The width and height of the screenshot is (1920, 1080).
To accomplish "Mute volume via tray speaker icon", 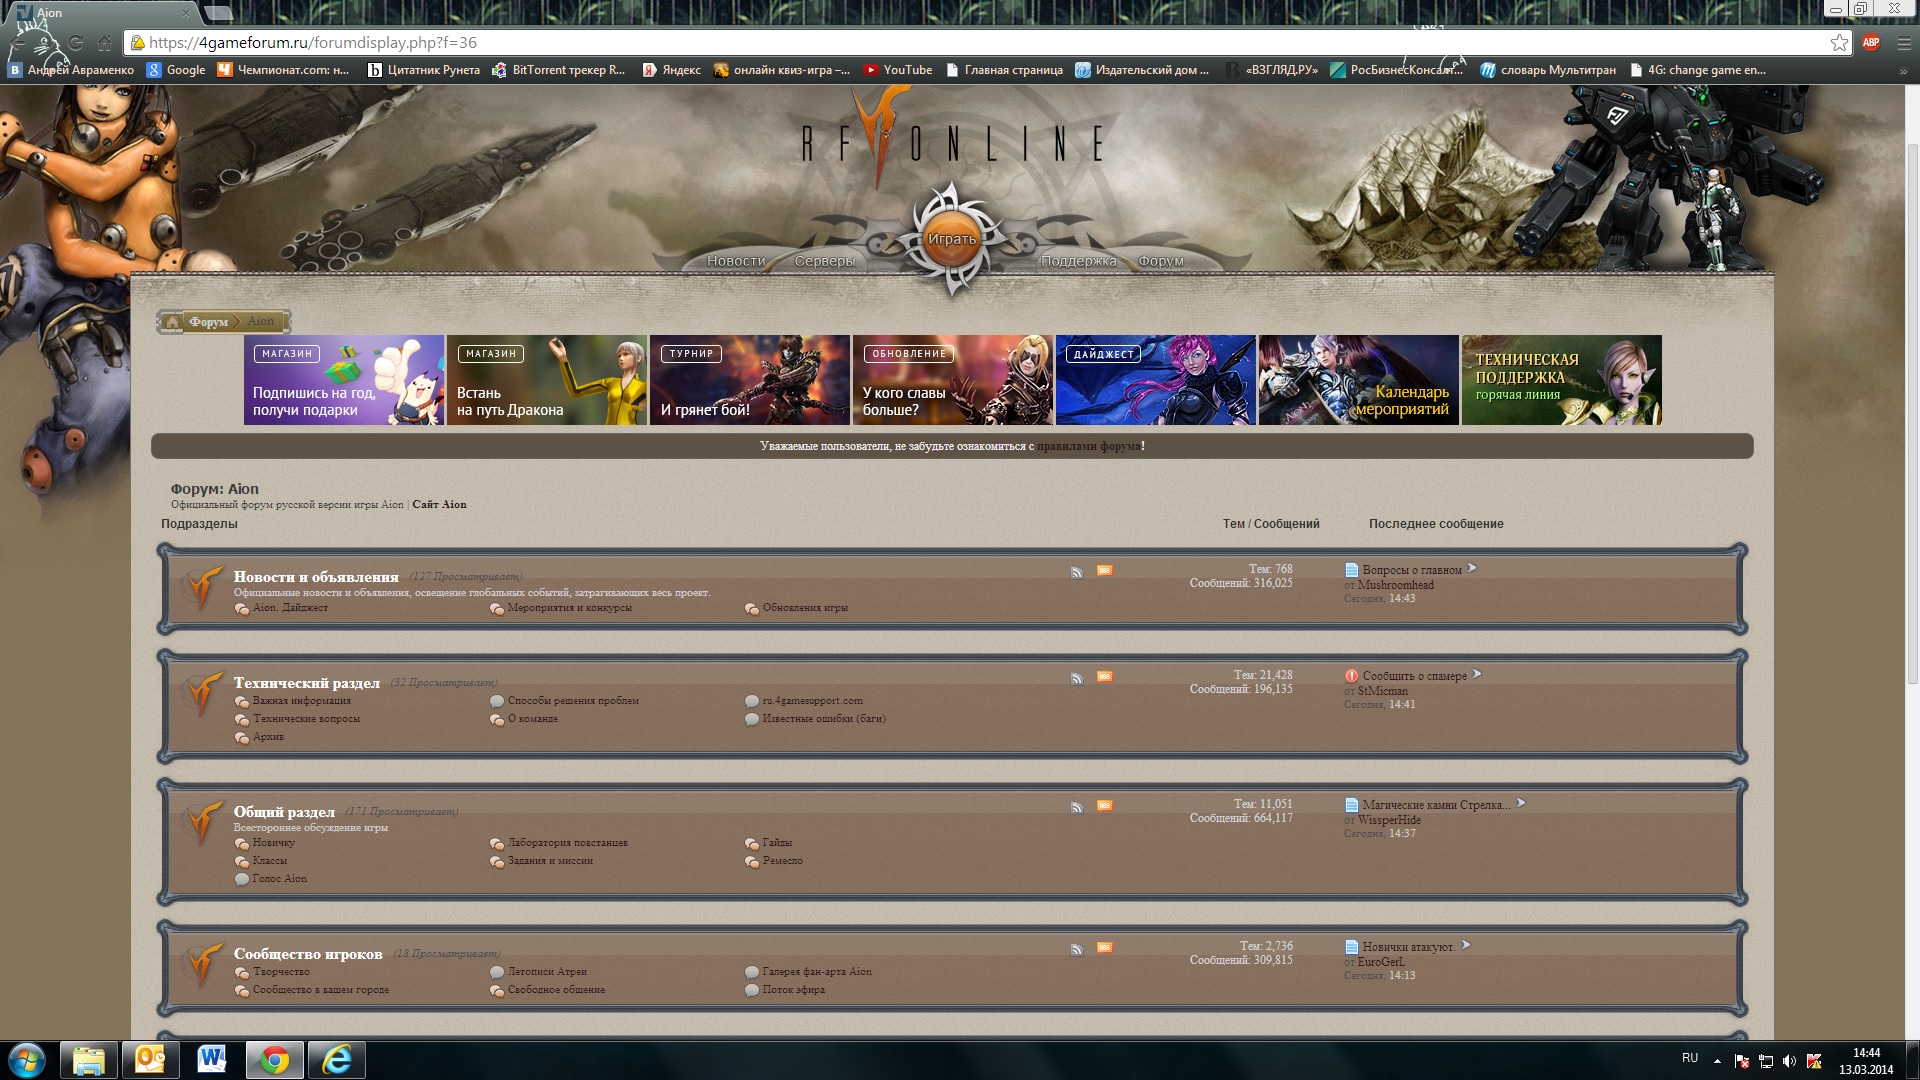I will (1789, 1061).
